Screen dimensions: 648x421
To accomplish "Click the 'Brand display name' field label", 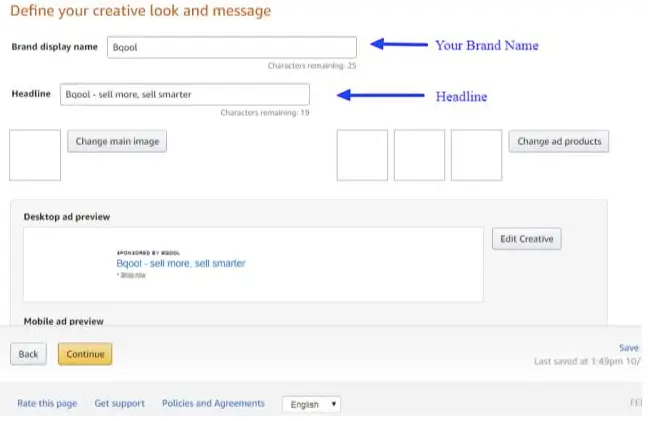I will (55, 47).
